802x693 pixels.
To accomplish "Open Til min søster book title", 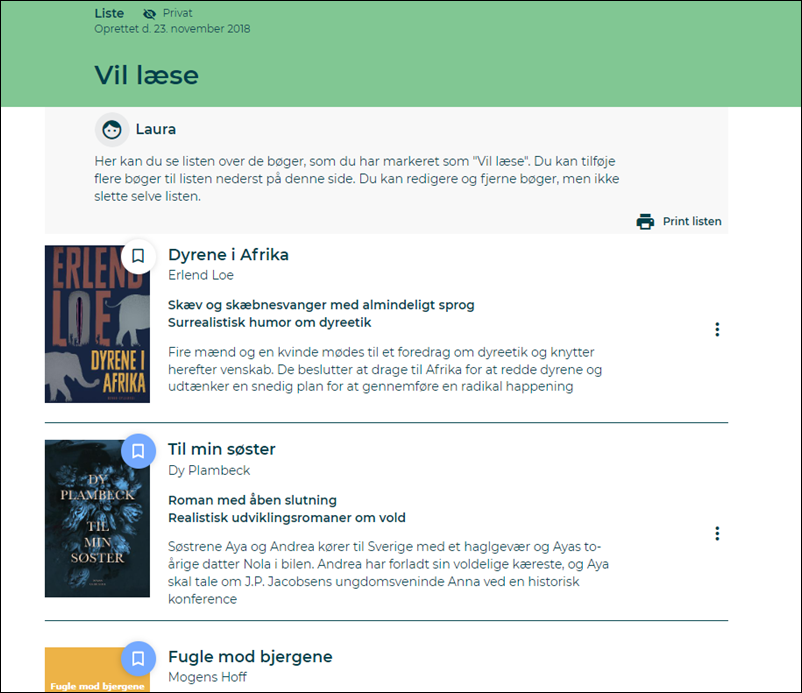I will [x=221, y=450].
